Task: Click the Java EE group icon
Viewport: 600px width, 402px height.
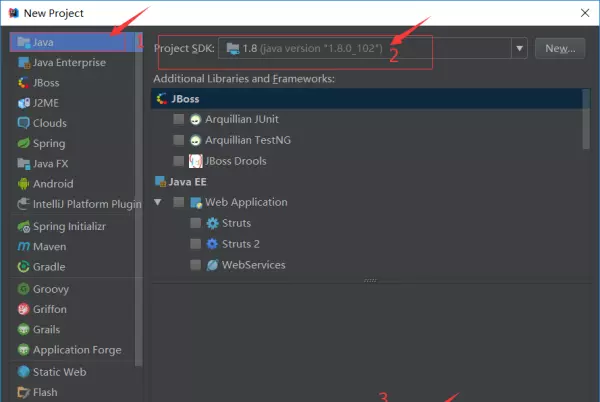Action: tap(160, 182)
